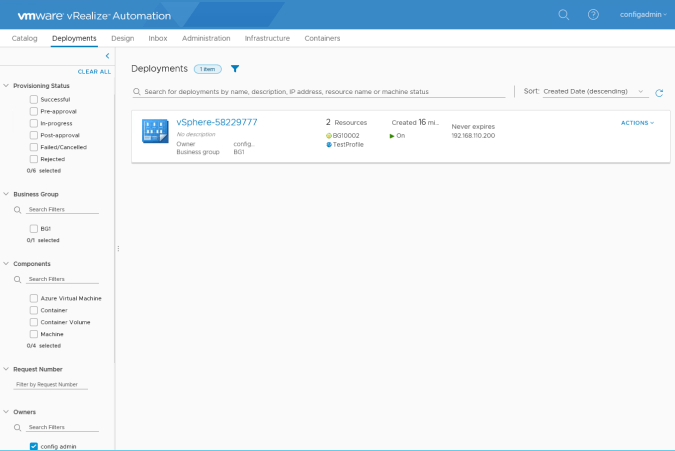Open the Infrastructure tab
The height and width of the screenshot is (451, 675).
(x=267, y=38)
